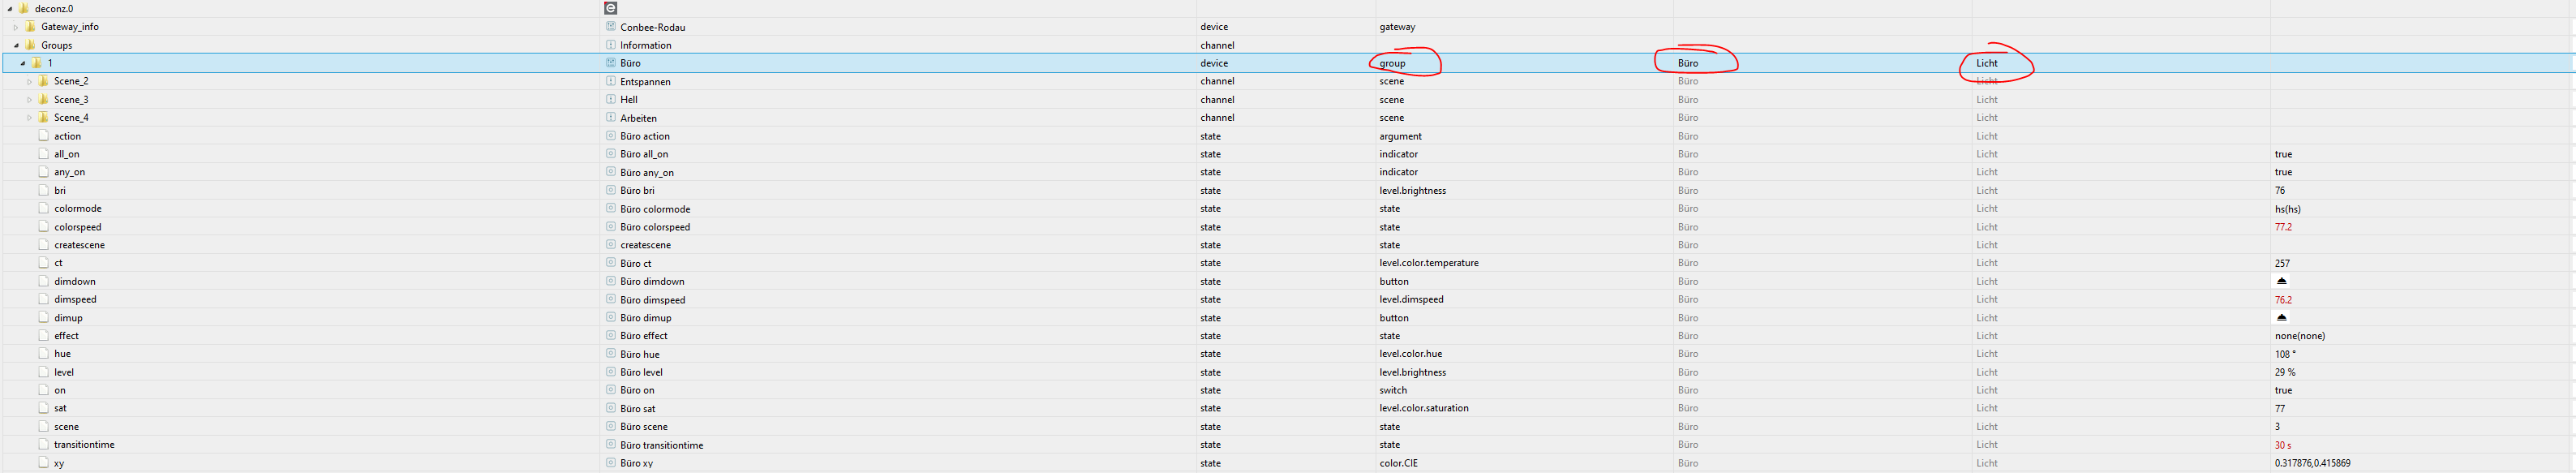Collapse the Groups folder arrow

16,45
